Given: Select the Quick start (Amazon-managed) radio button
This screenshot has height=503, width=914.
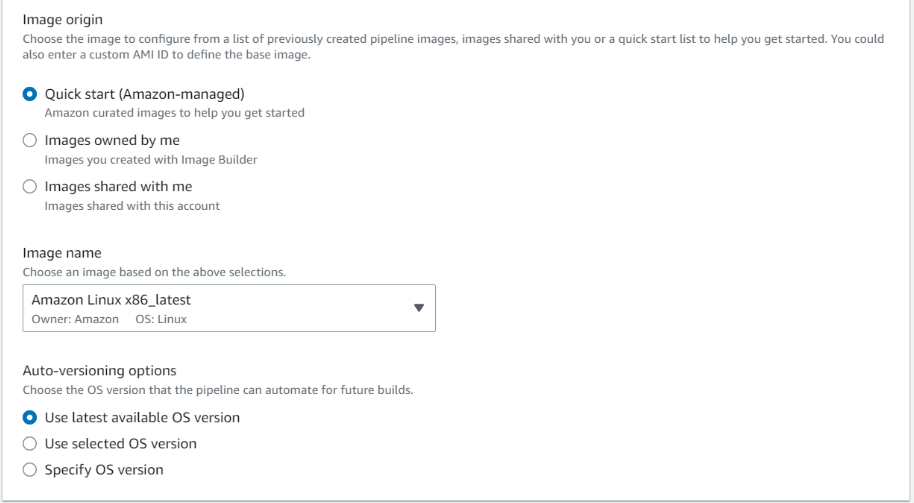Looking at the screenshot, I should [x=30, y=94].
